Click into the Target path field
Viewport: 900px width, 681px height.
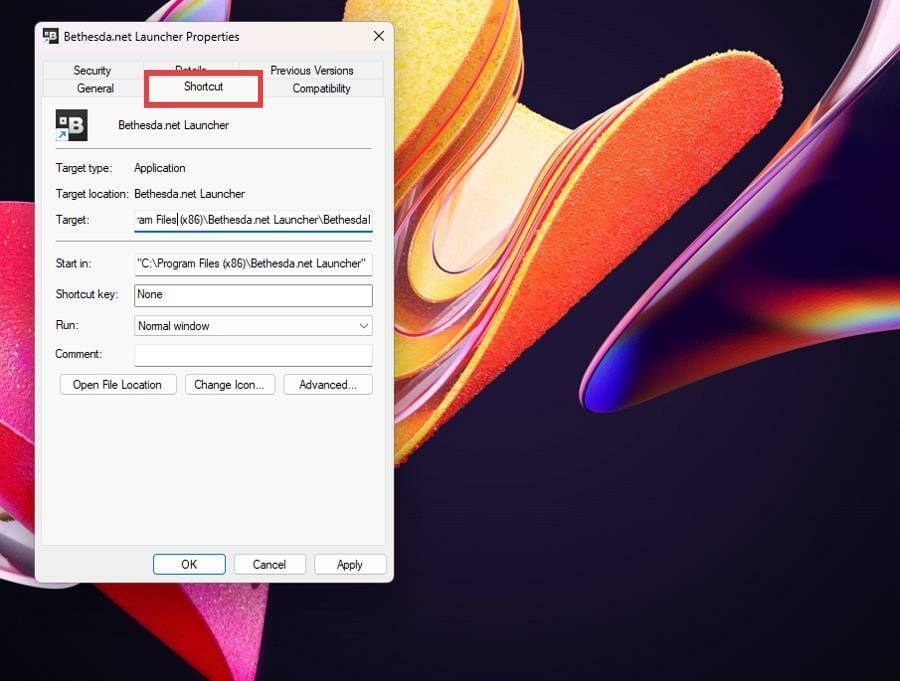click(253, 220)
